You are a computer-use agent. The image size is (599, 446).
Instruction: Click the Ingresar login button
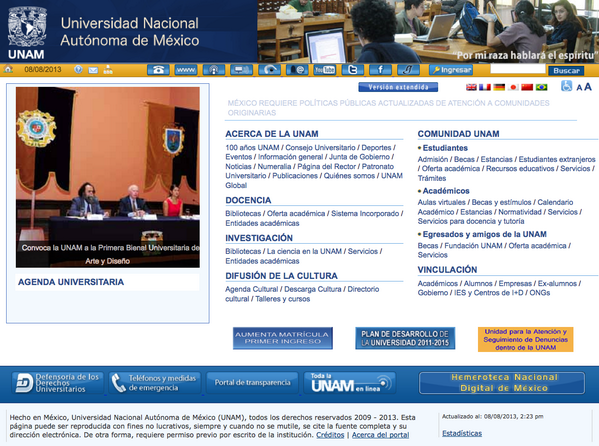click(x=451, y=70)
